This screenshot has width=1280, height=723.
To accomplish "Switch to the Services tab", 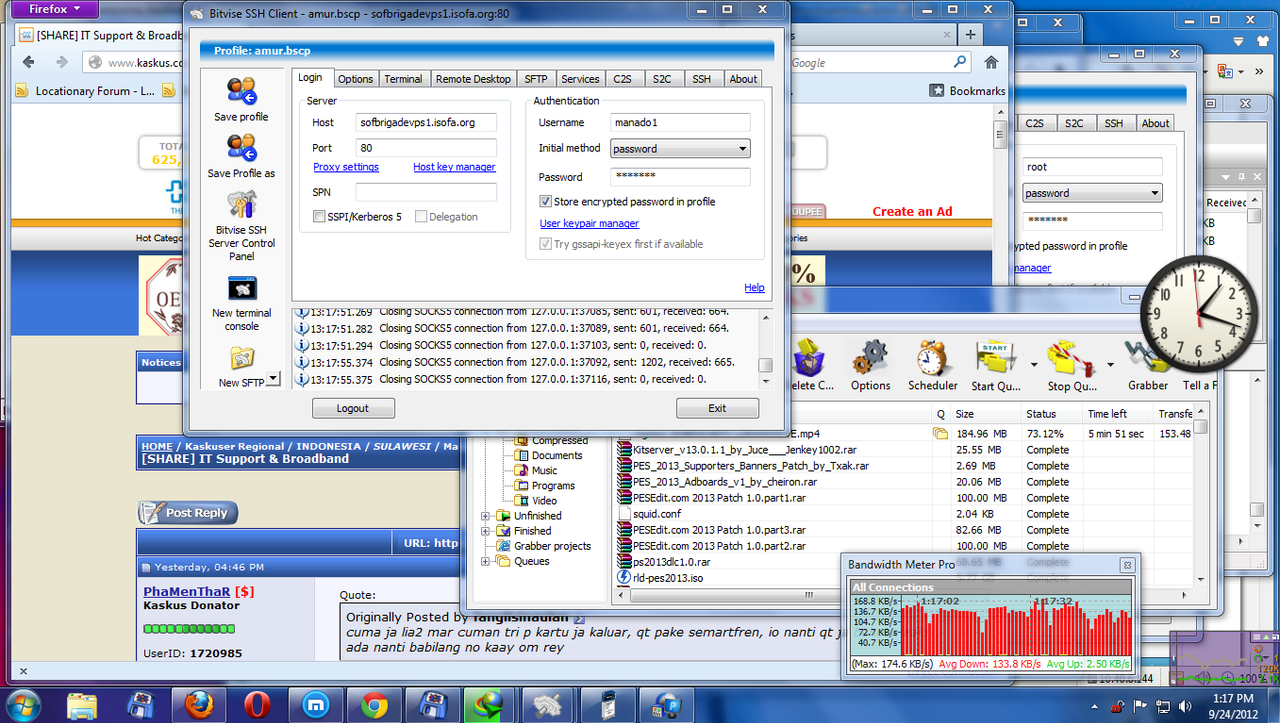I will click(x=580, y=79).
